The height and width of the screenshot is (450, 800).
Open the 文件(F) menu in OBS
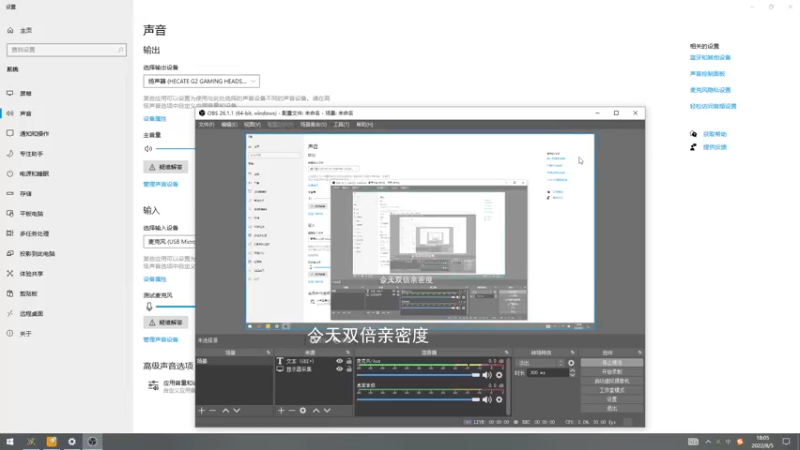pyautogui.click(x=206, y=124)
